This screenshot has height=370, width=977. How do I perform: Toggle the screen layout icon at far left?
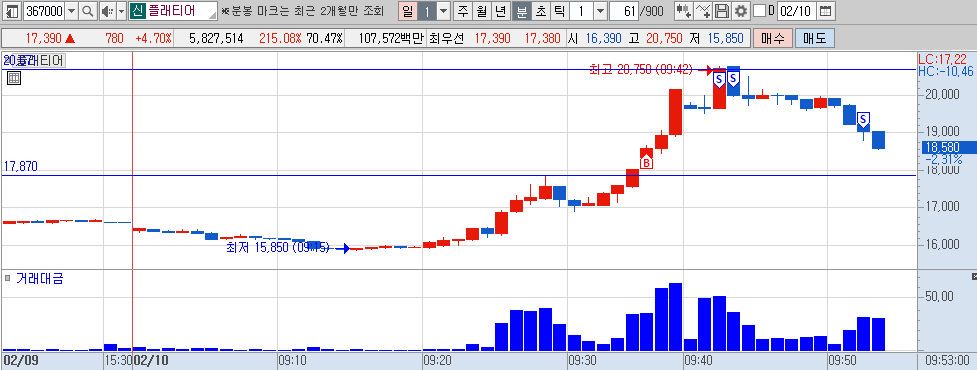point(11,11)
